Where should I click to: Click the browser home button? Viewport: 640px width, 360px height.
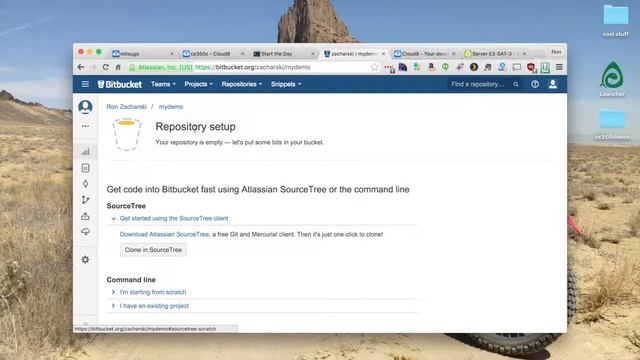click(x=118, y=67)
